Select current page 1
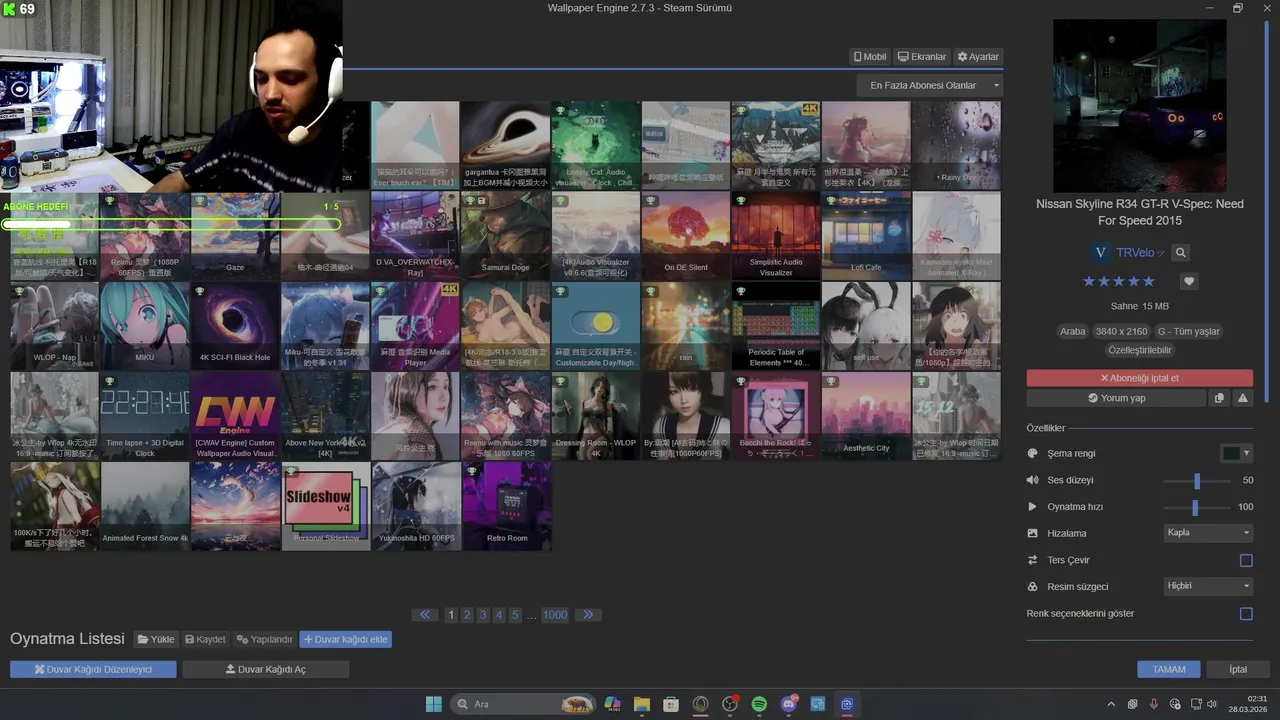Viewport: 1280px width, 720px height. coord(452,615)
